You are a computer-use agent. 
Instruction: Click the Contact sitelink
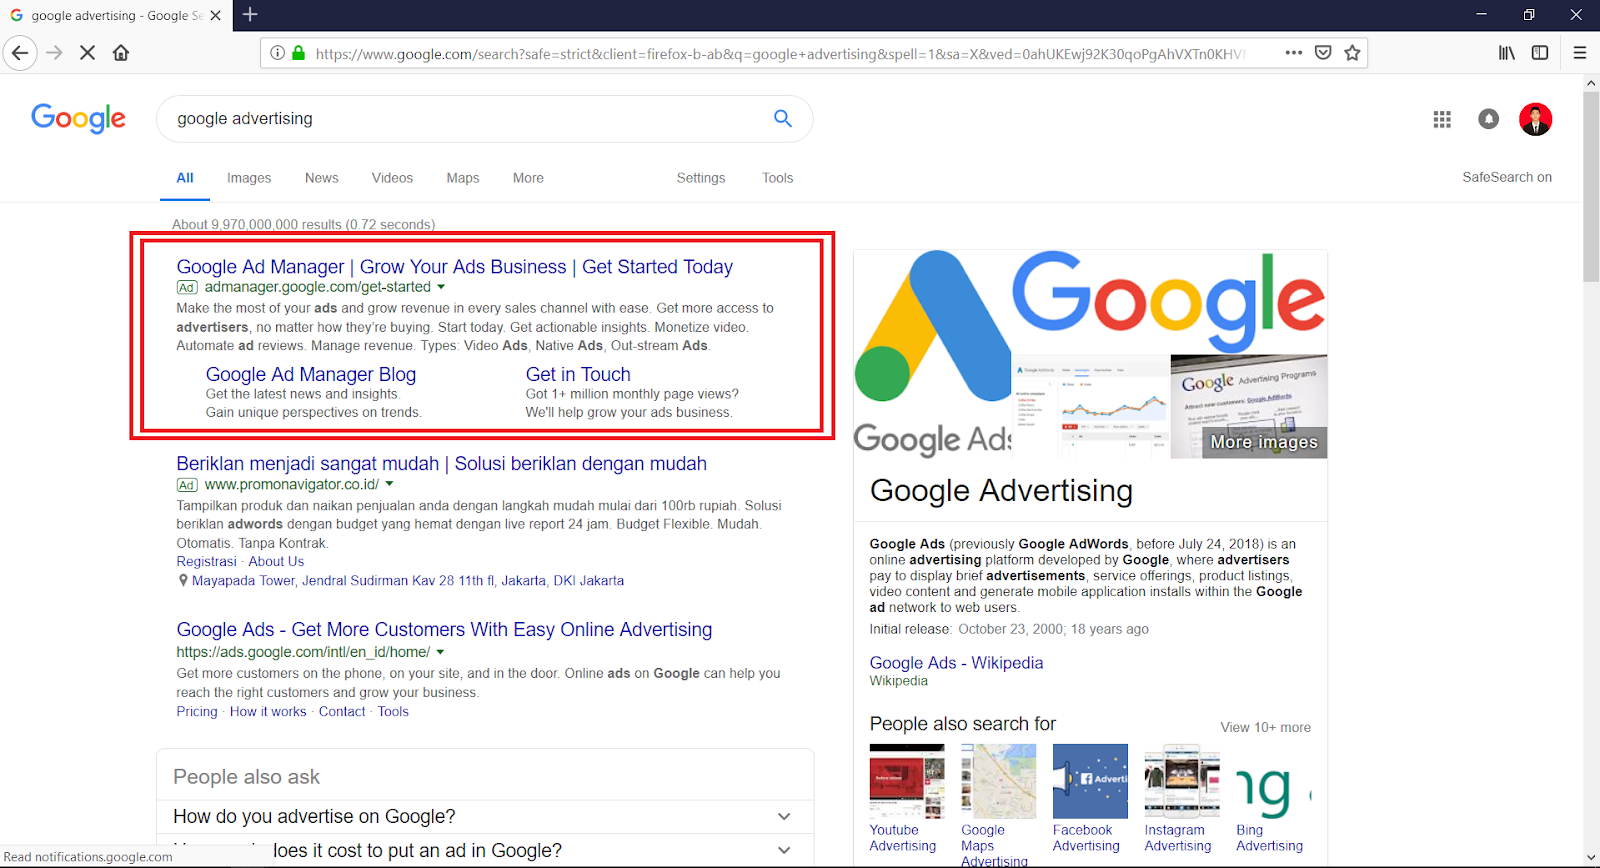(342, 712)
